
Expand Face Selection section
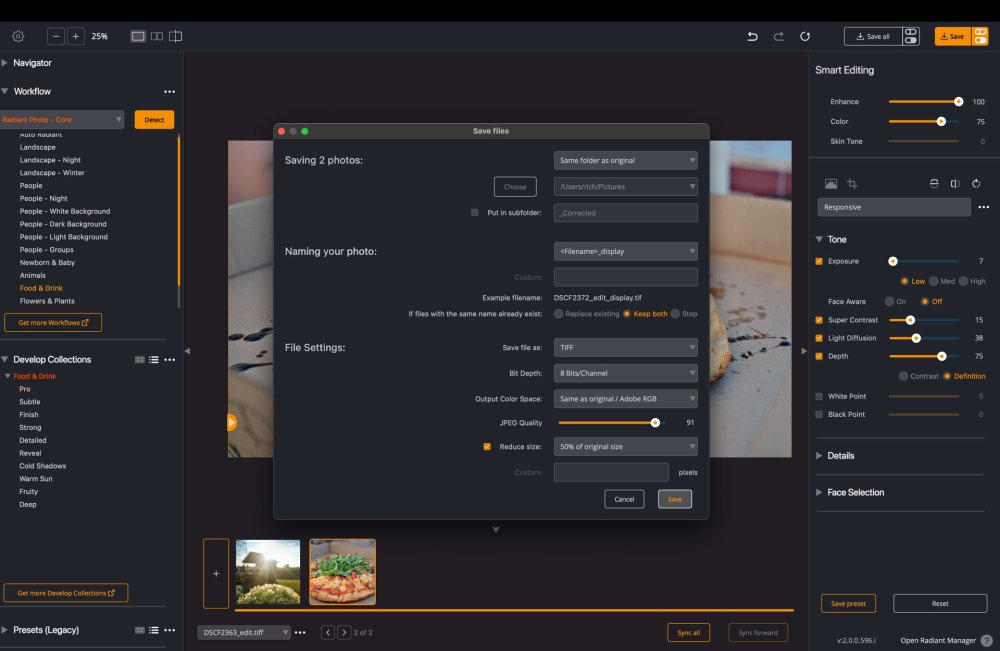[x=819, y=492]
